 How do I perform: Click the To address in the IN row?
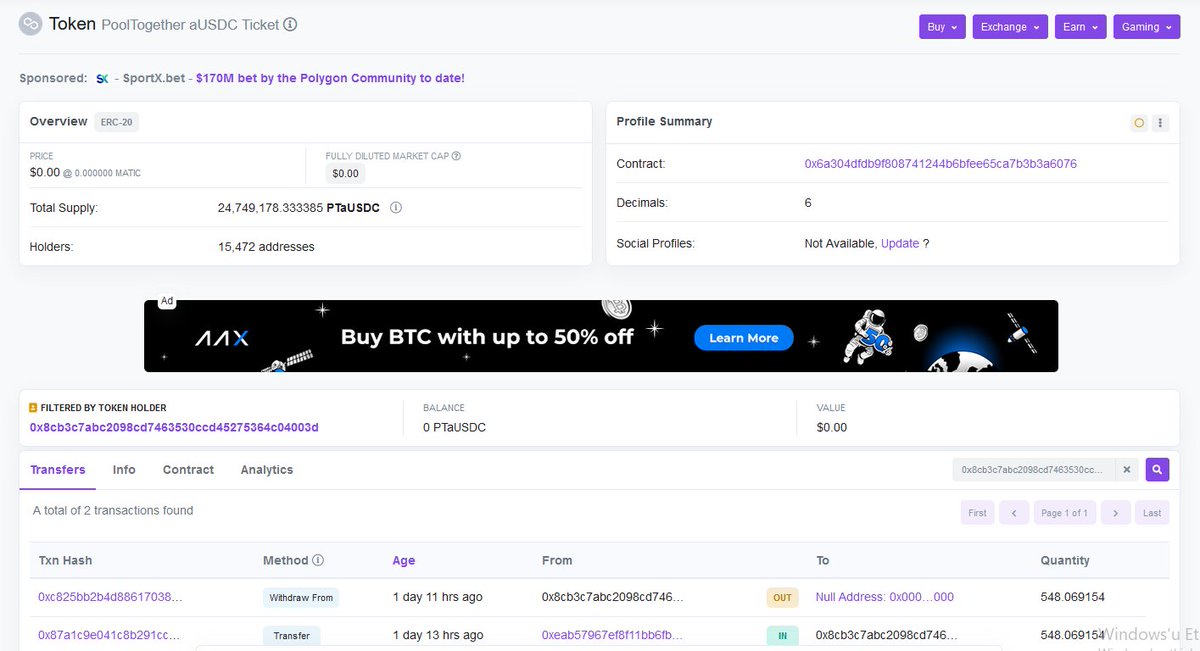[886, 635]
